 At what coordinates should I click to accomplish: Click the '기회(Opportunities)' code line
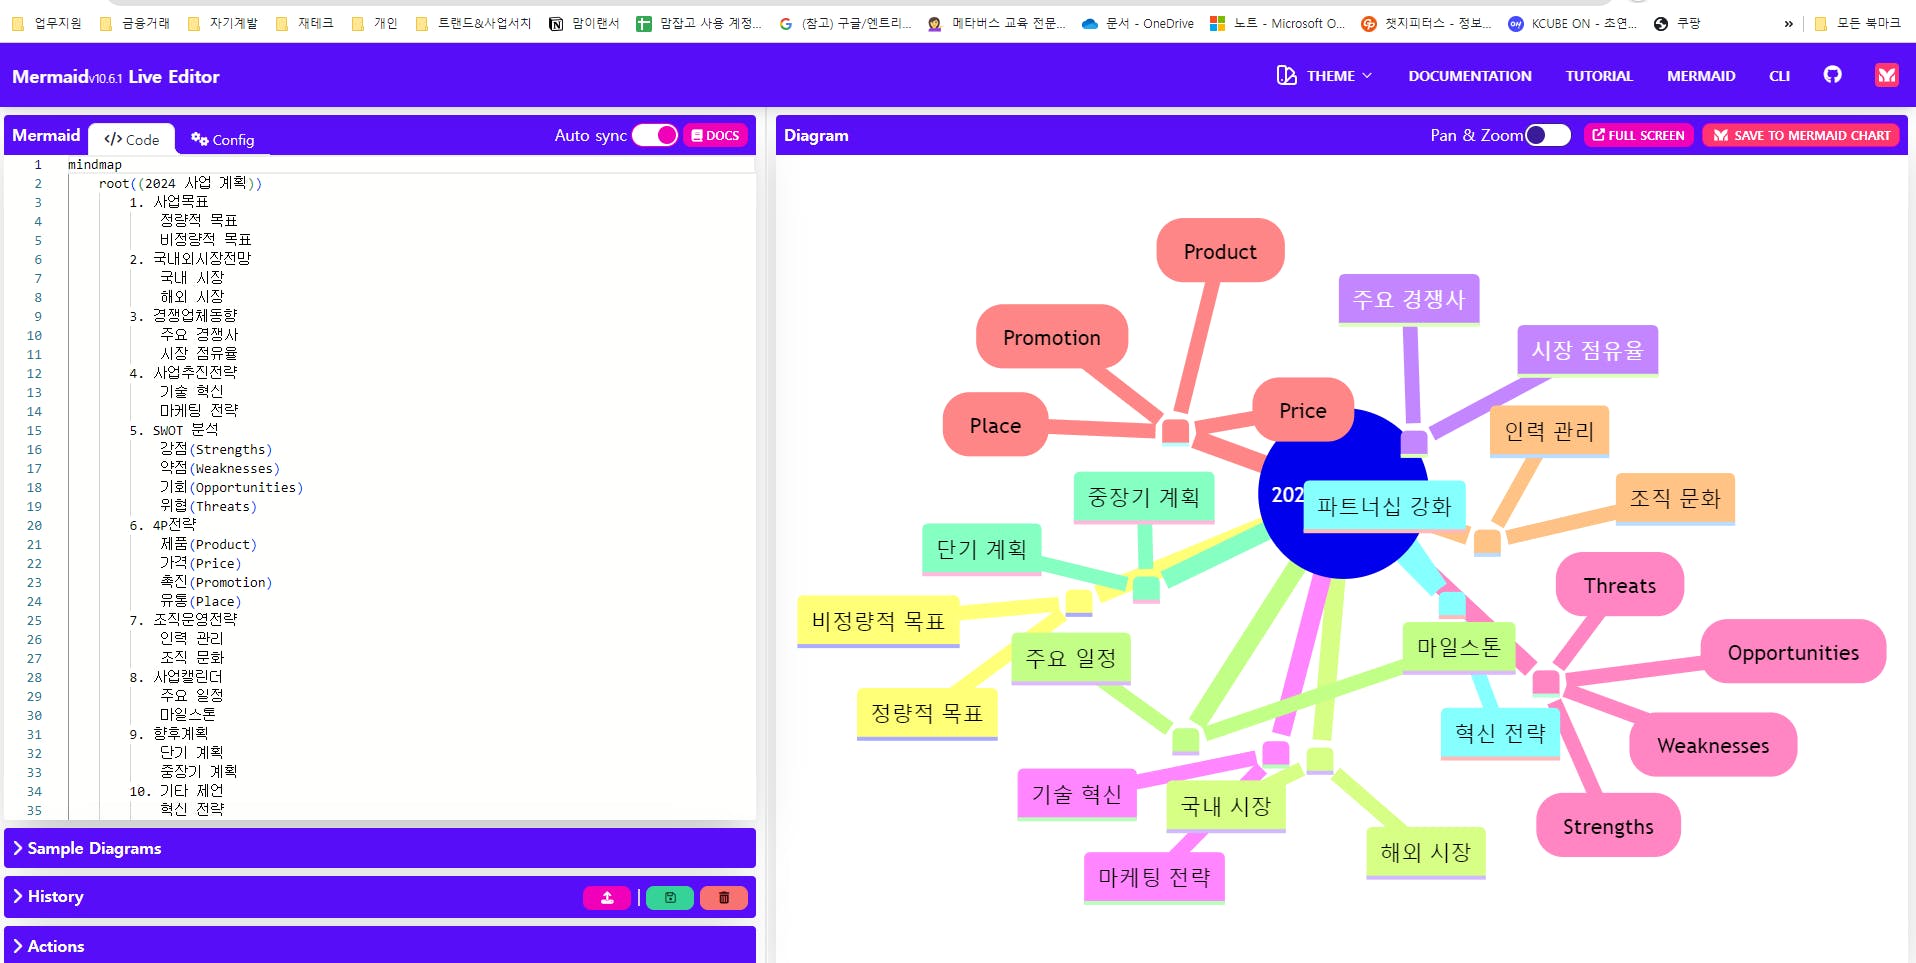pyautogui.click(x=231, y=487)
